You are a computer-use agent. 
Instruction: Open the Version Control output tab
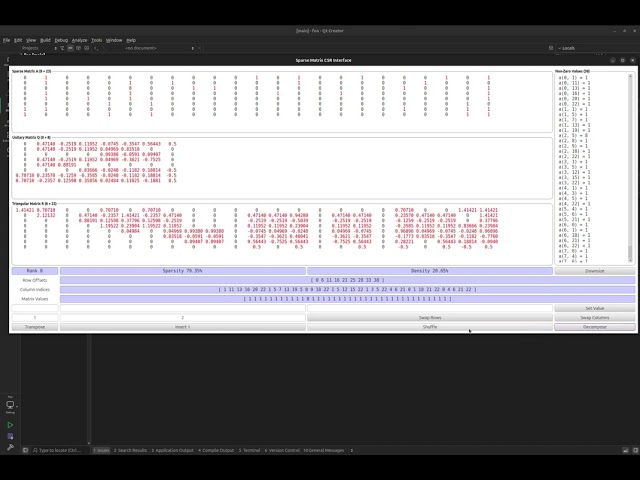point(282,450)
